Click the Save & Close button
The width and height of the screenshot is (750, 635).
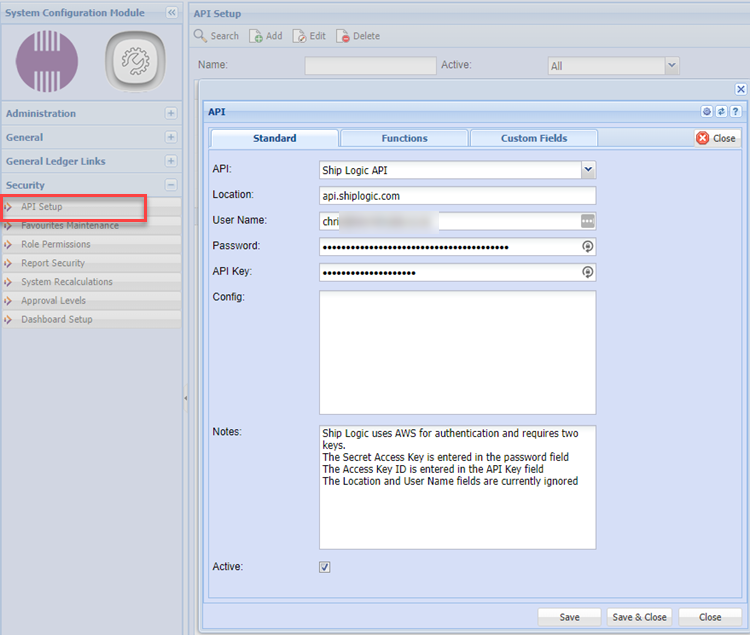[x=639, y=617]
